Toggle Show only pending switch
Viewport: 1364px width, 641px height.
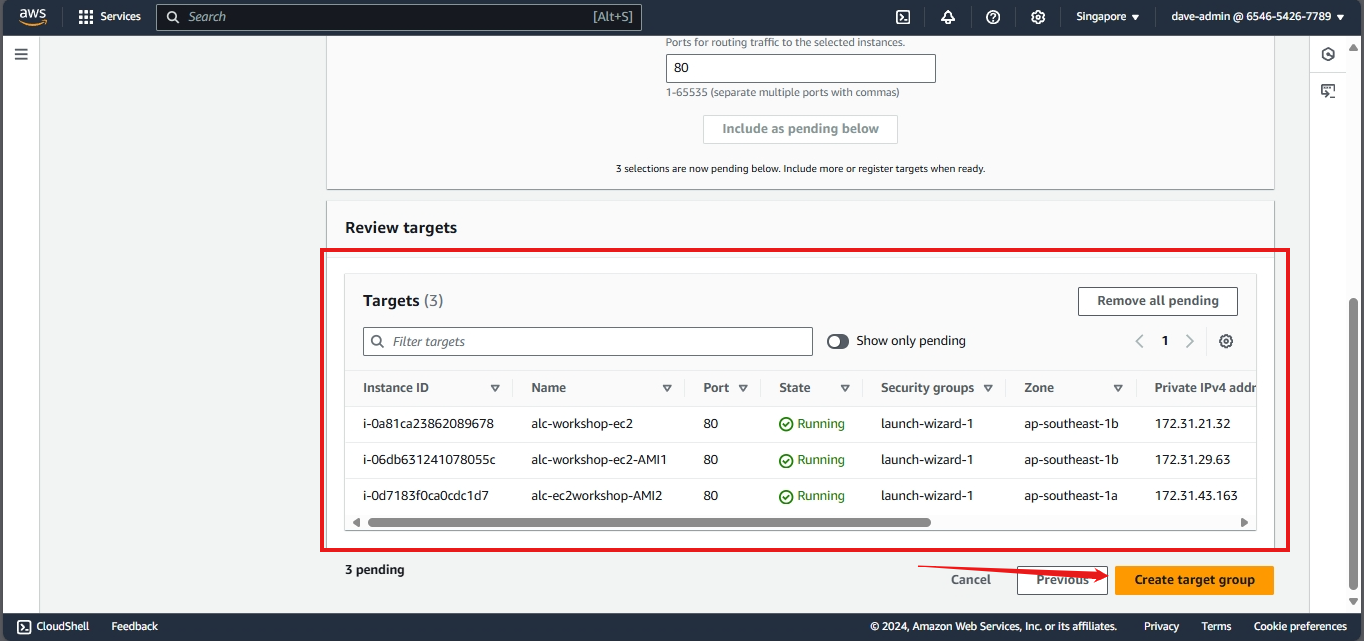(838, 341)
